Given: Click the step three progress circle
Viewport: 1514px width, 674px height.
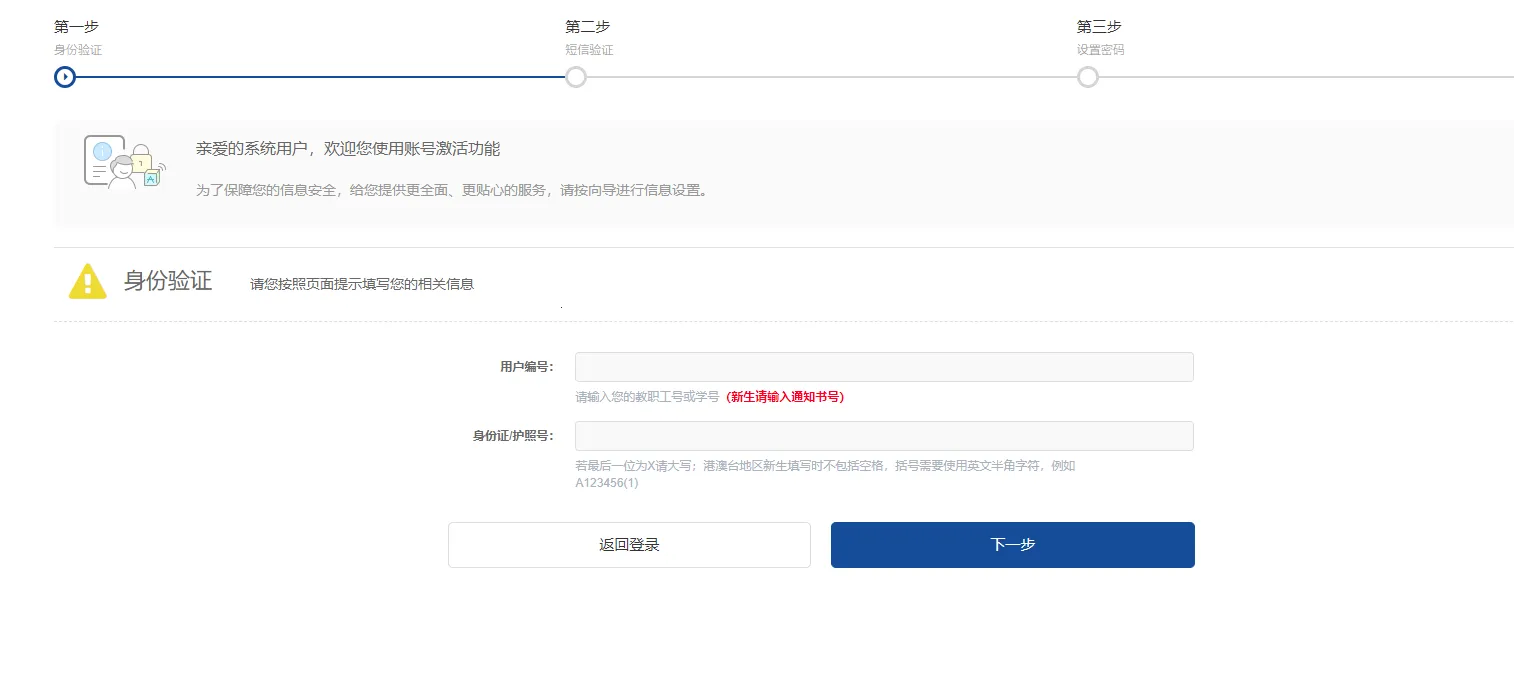Looking at the screenshot, I should pos(1088,76).
